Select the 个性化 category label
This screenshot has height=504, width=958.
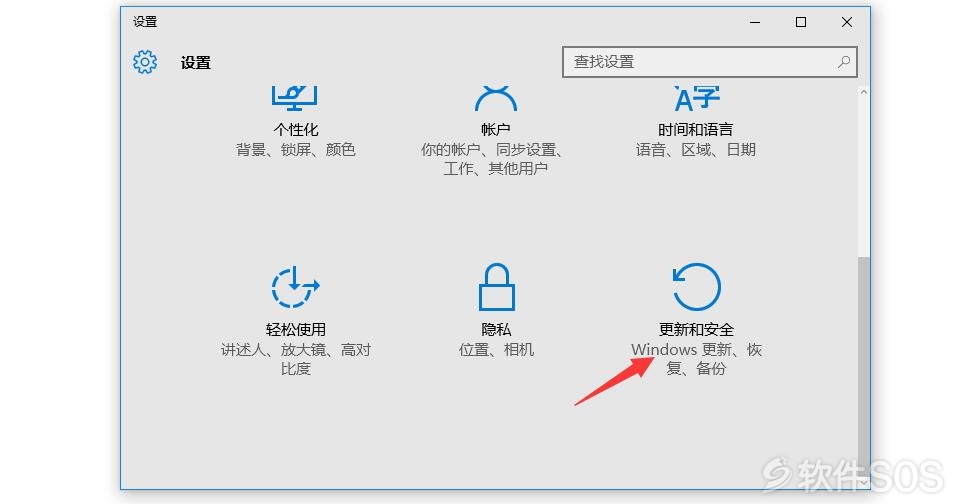tap(296, 130)
